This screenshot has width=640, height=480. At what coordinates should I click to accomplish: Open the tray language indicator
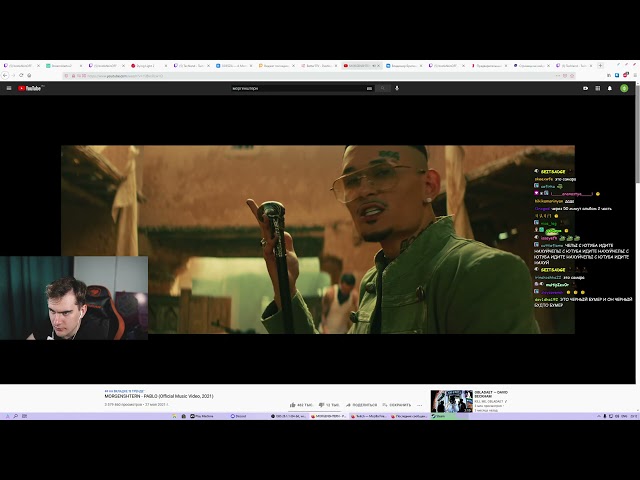point(624,416)
